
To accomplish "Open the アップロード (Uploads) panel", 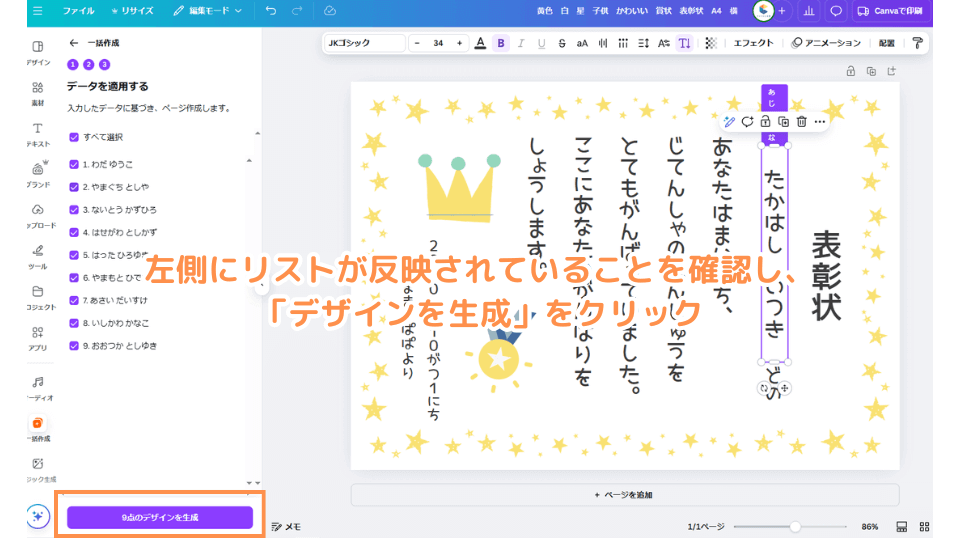I will [x=37, y=216].
